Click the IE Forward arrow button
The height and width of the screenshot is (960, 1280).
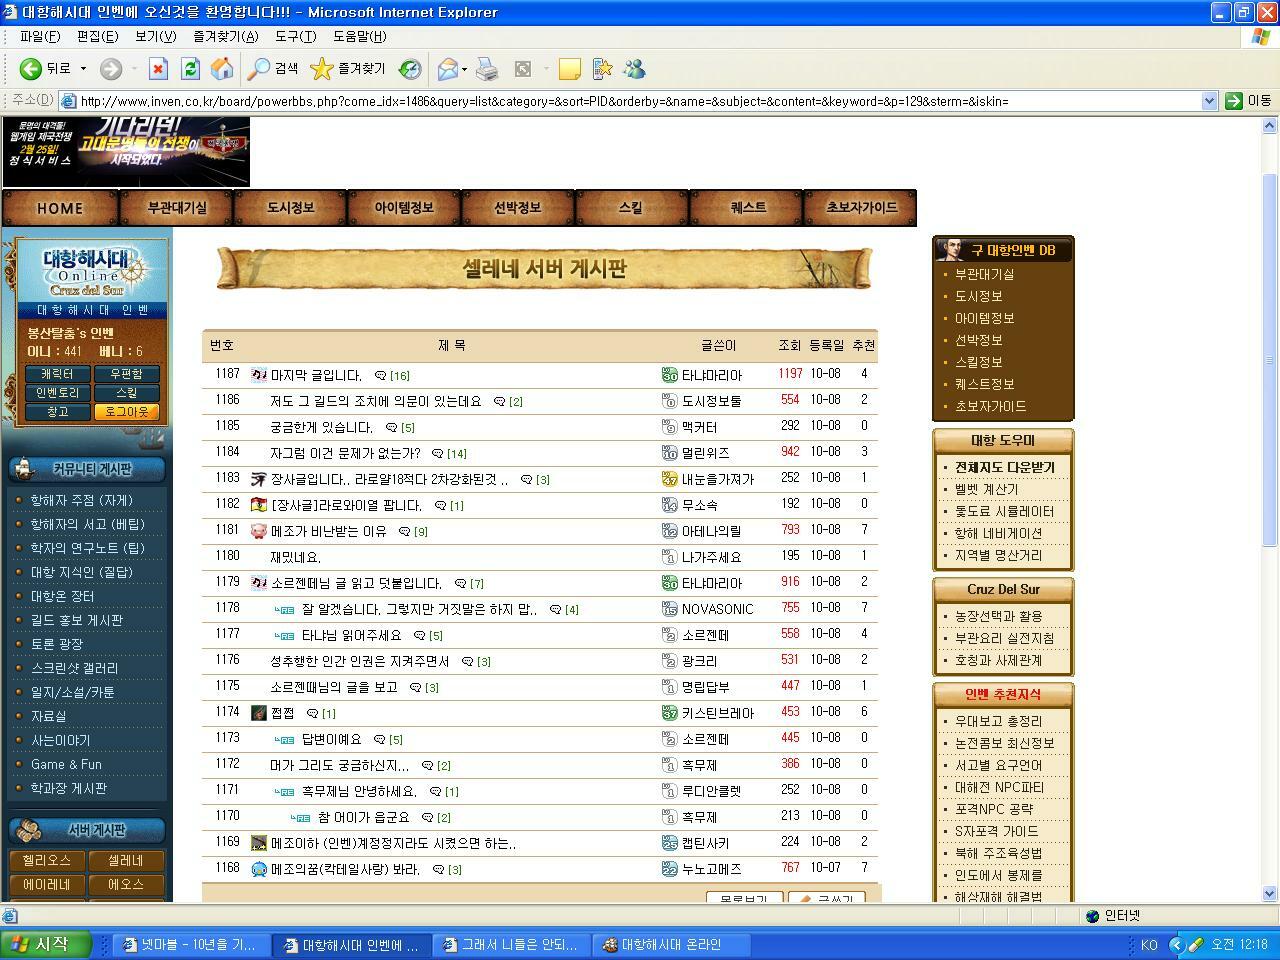pyautogui.click(x=111, y=69)
